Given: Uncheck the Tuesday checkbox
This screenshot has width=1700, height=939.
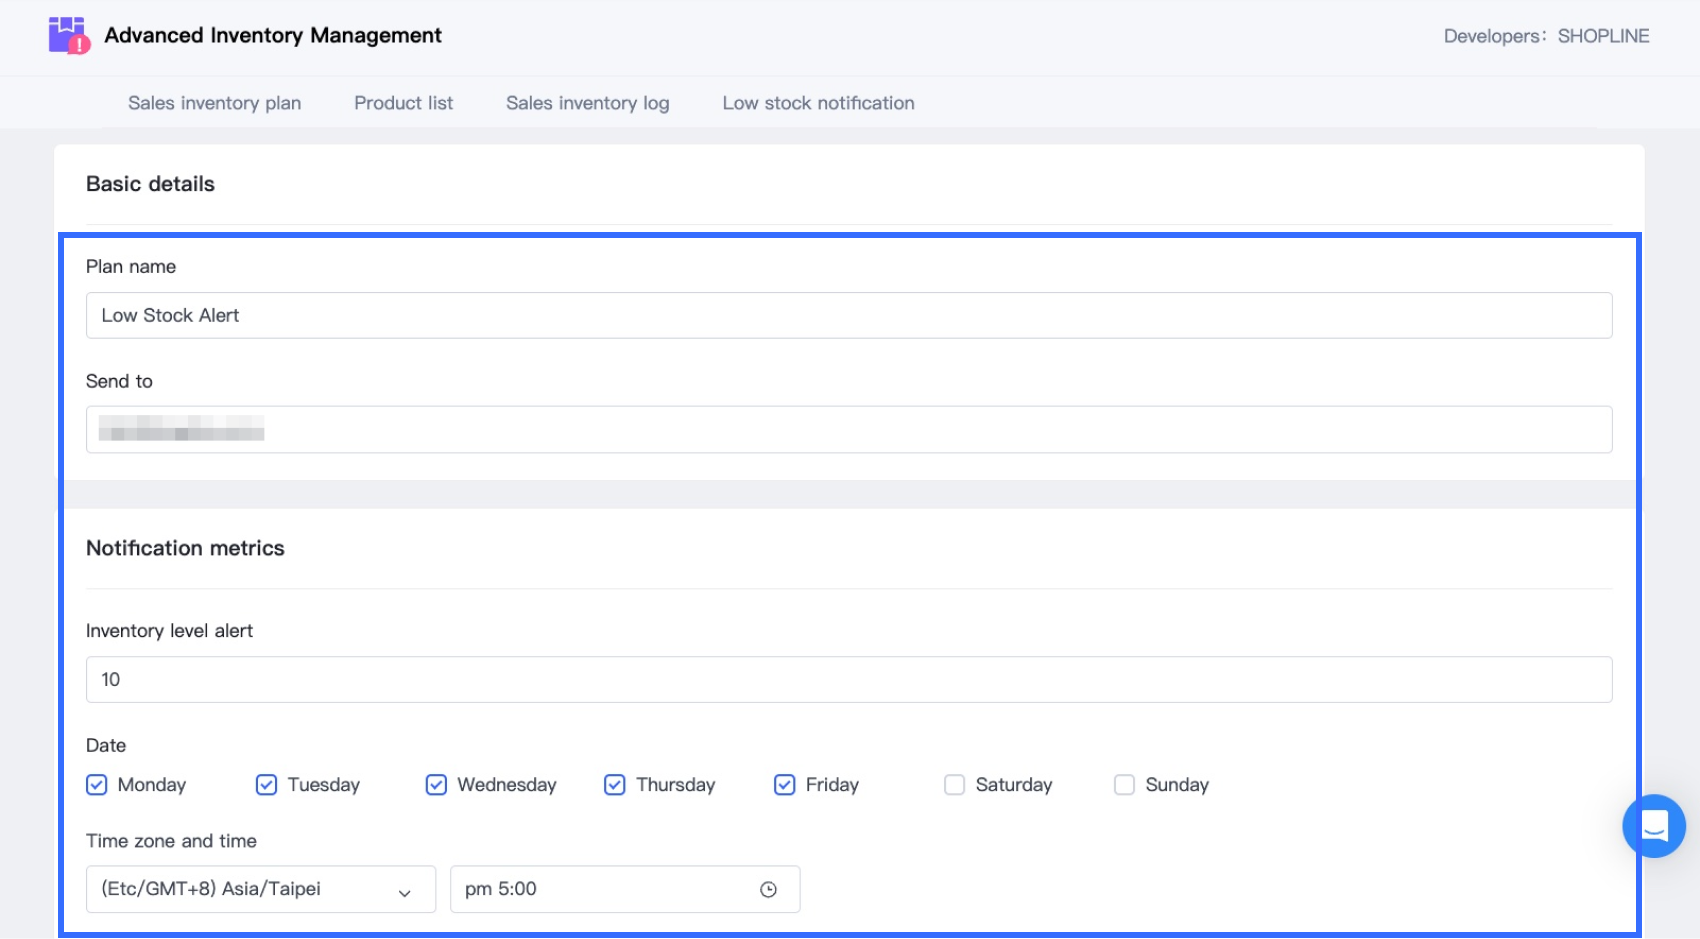Looking at the screenshot, I should point(266,785).
